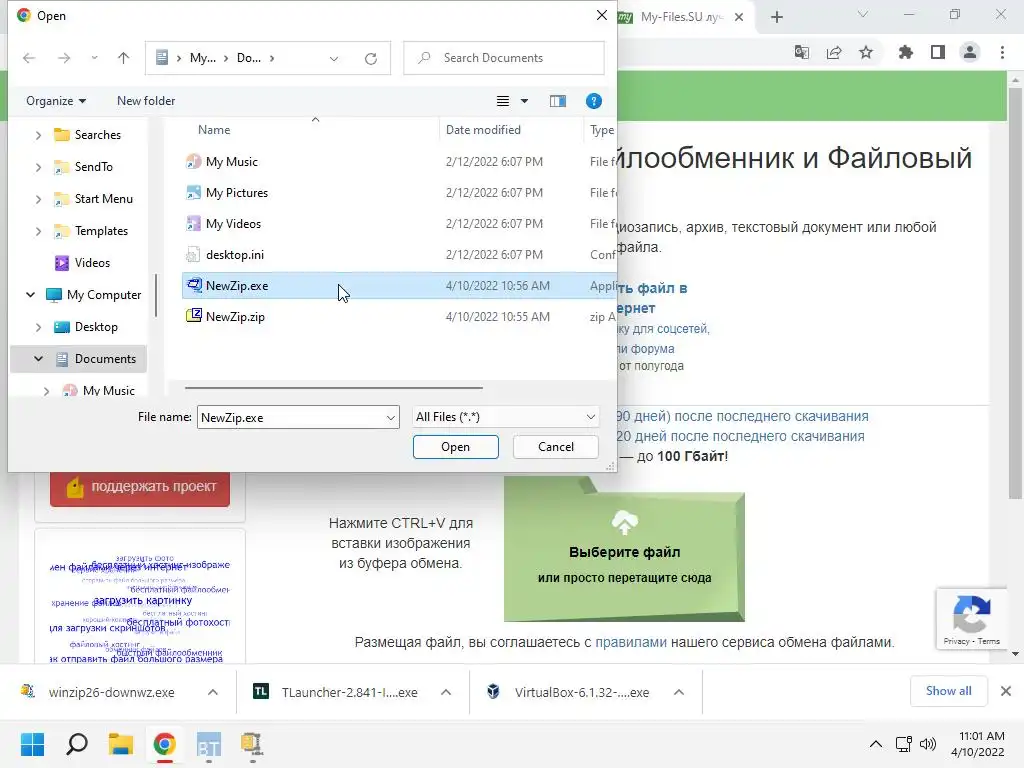Expand the Searches tree node

point(38,135)
